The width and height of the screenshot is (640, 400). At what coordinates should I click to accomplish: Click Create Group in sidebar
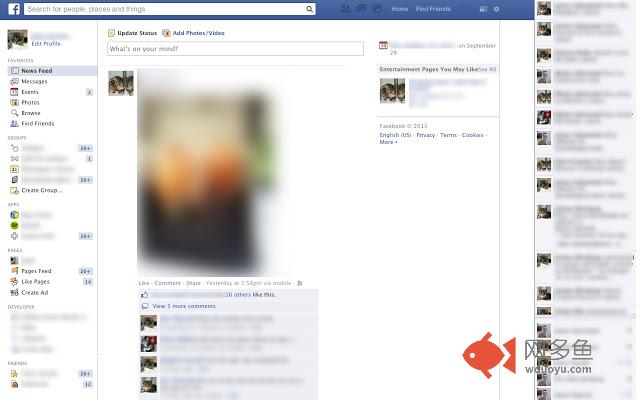click(41, 190)
